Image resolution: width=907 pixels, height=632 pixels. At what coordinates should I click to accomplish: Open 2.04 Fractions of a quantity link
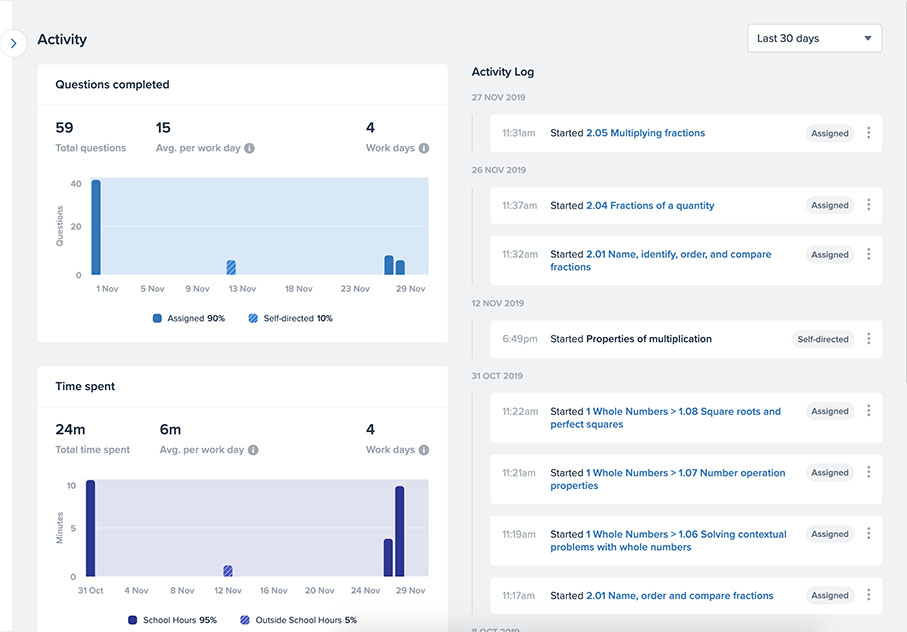tap(650, 206)
